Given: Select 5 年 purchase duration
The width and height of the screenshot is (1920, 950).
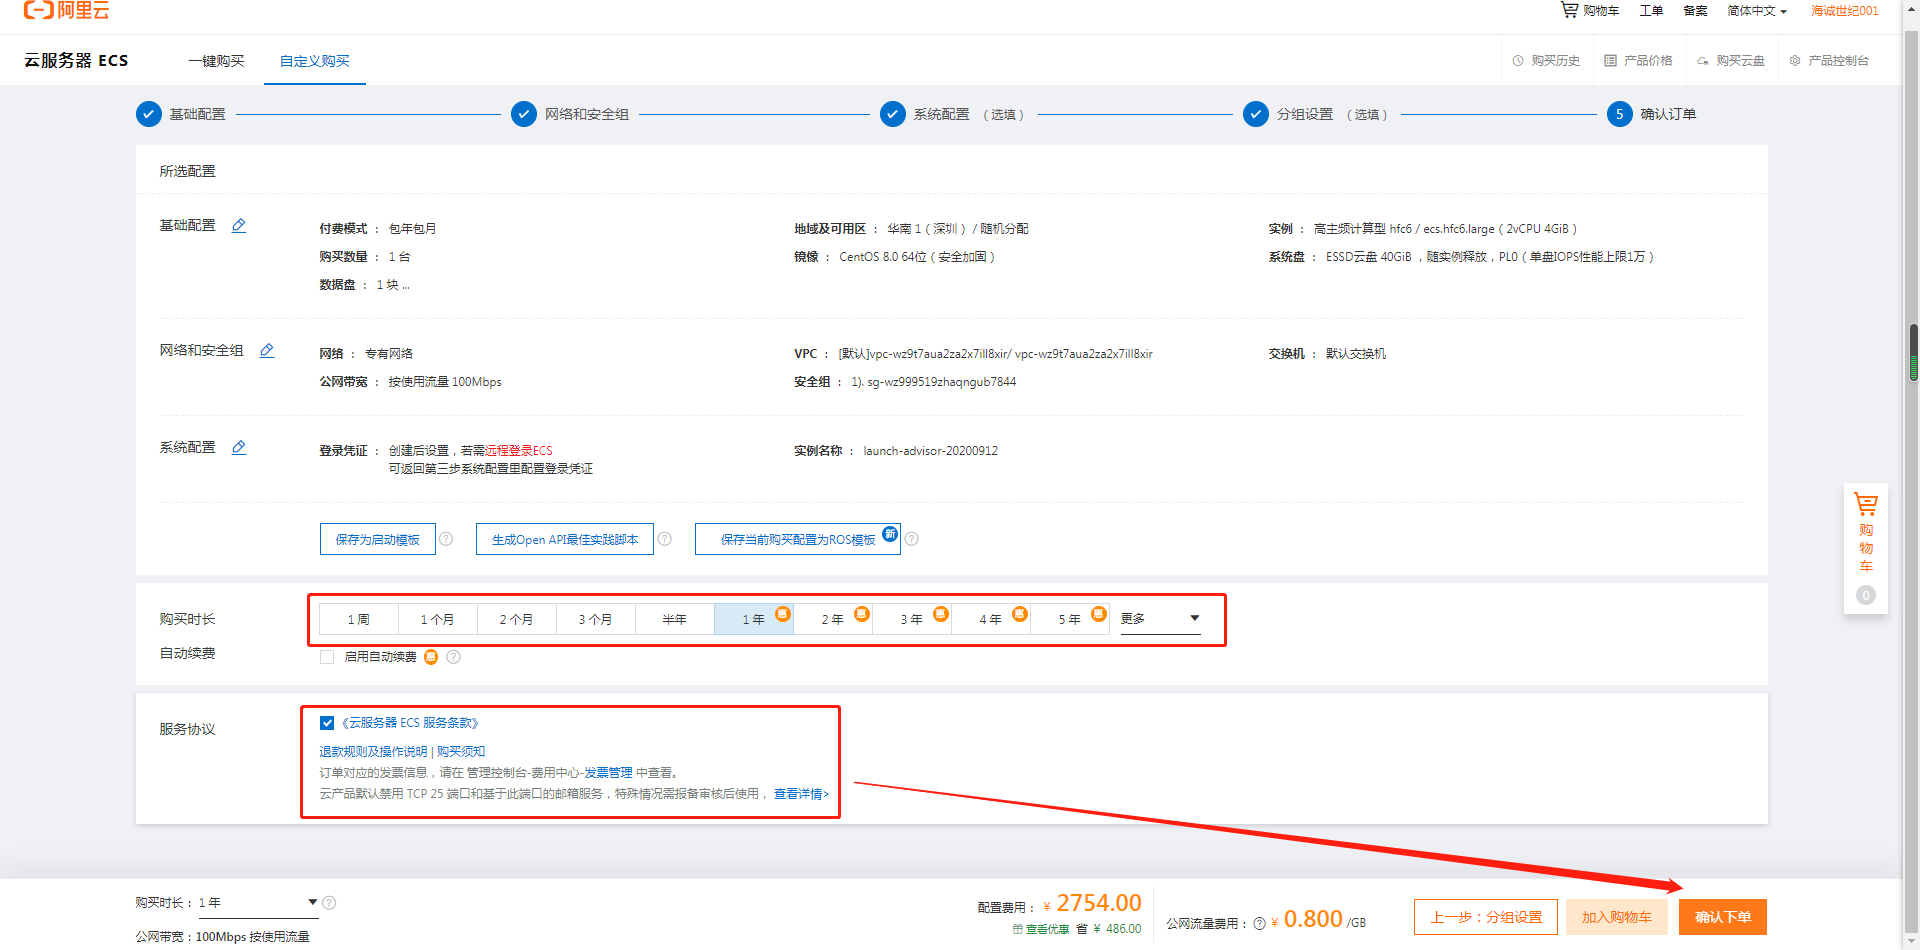Looking at the screenshot, I should point(1070,619).
